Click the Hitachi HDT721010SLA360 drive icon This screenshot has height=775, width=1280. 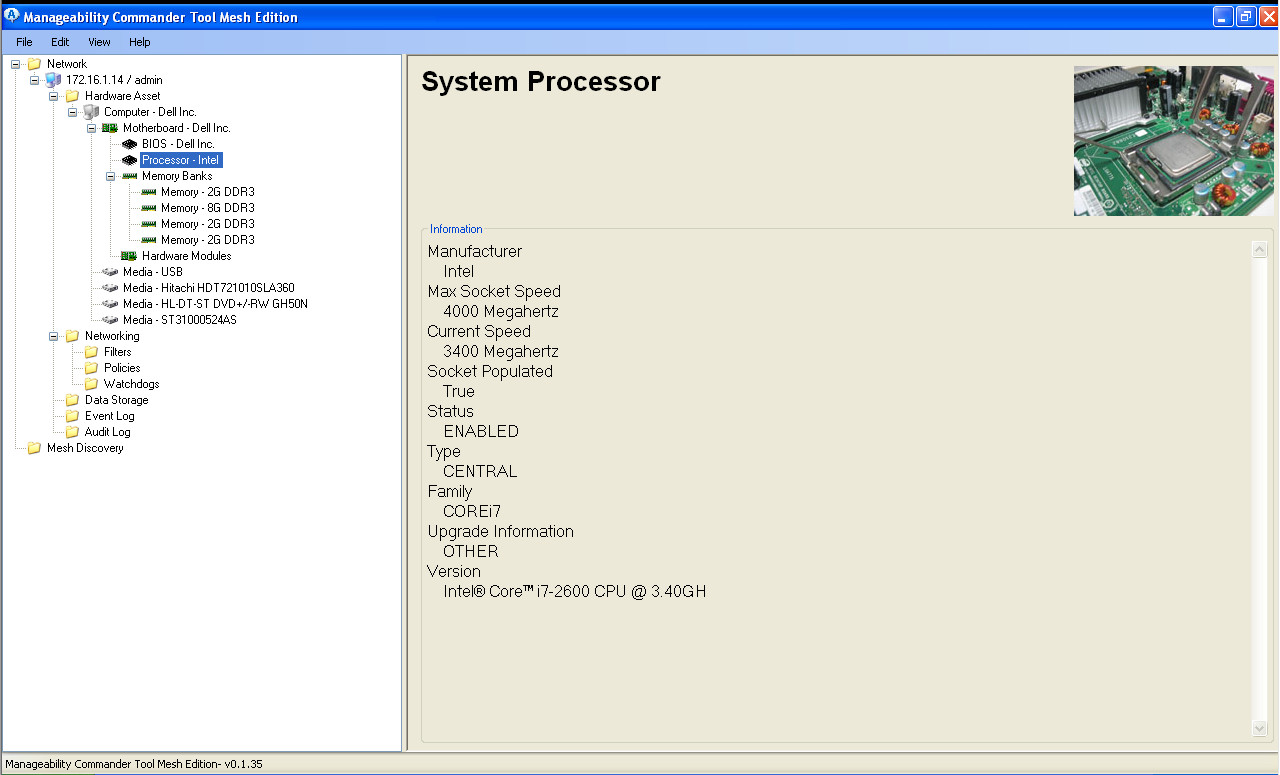click(x=110, y=288)
